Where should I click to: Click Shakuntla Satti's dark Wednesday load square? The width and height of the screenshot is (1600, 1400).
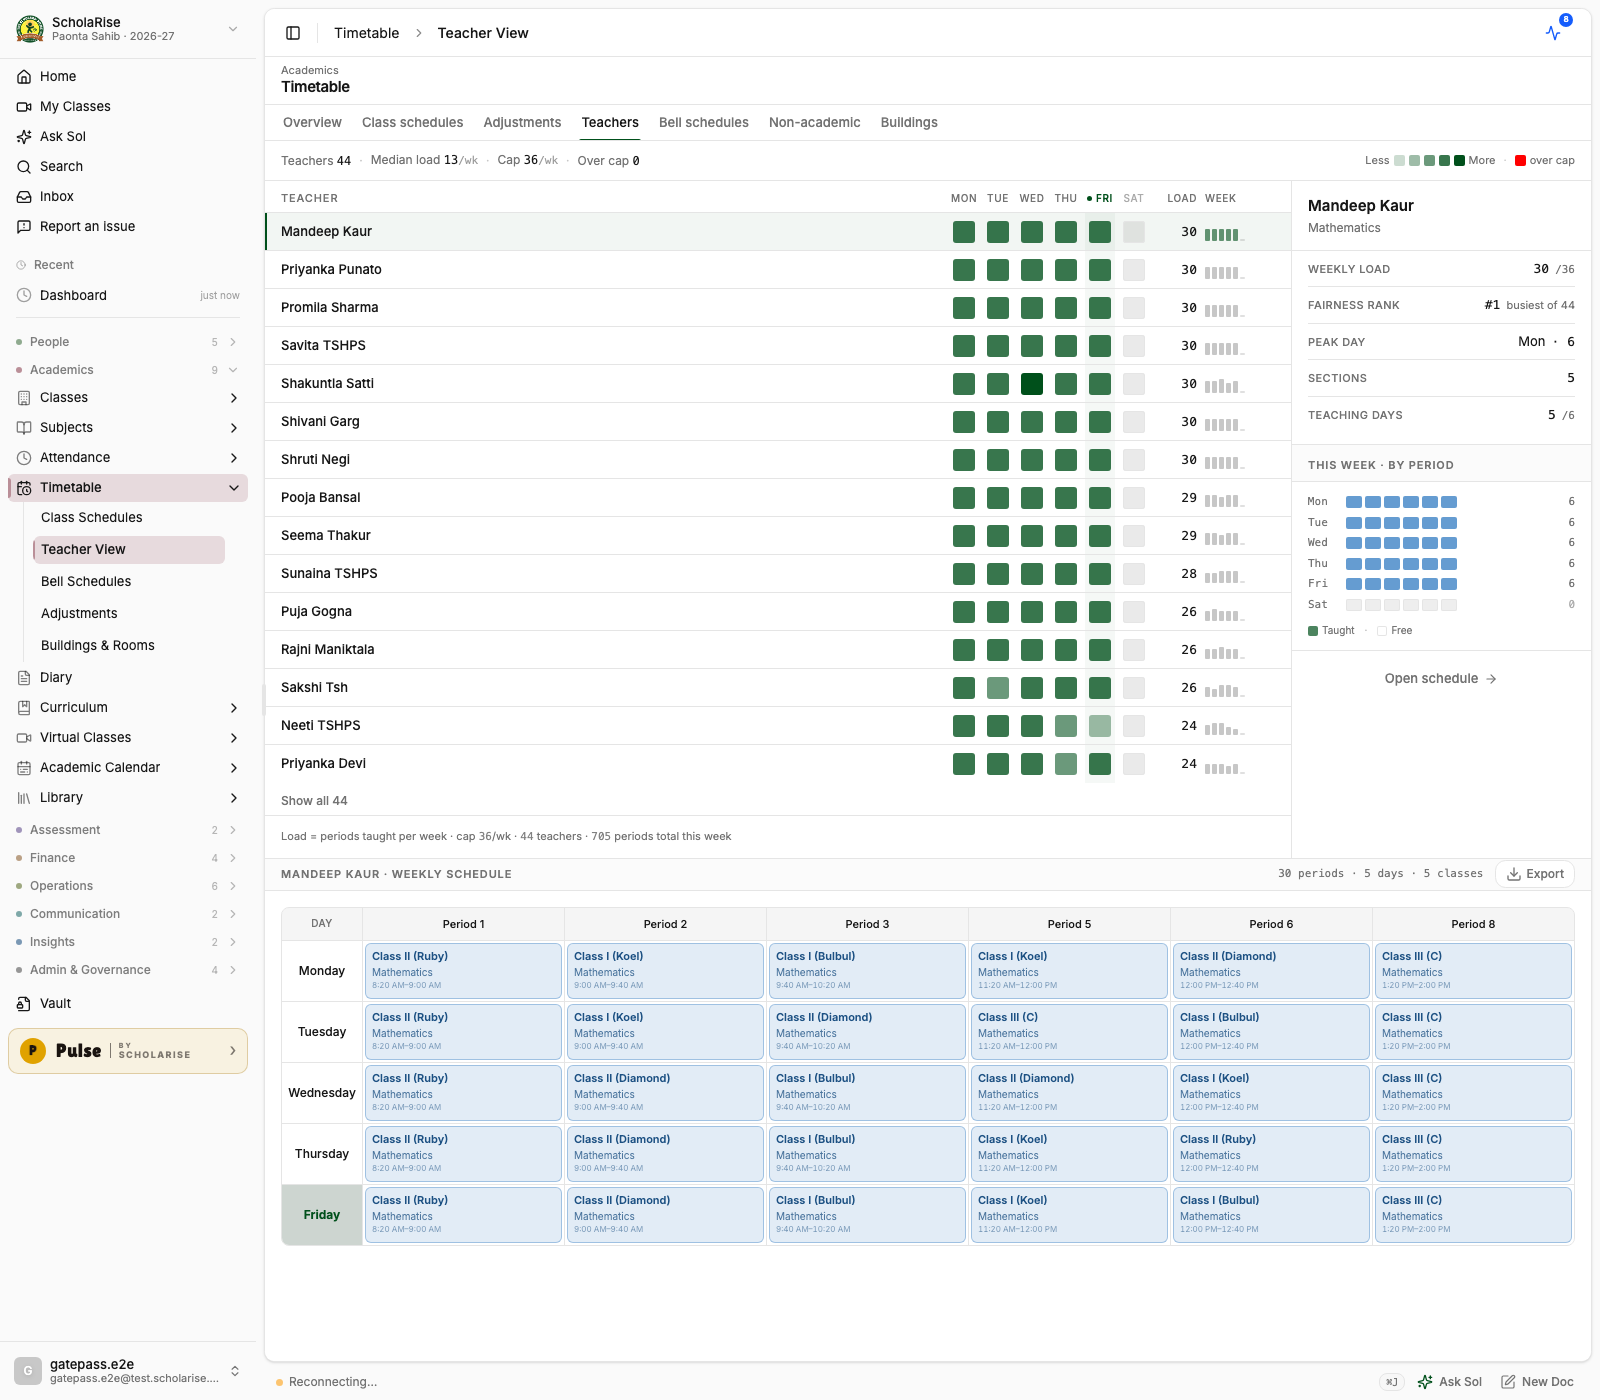tap(1032, 384)
